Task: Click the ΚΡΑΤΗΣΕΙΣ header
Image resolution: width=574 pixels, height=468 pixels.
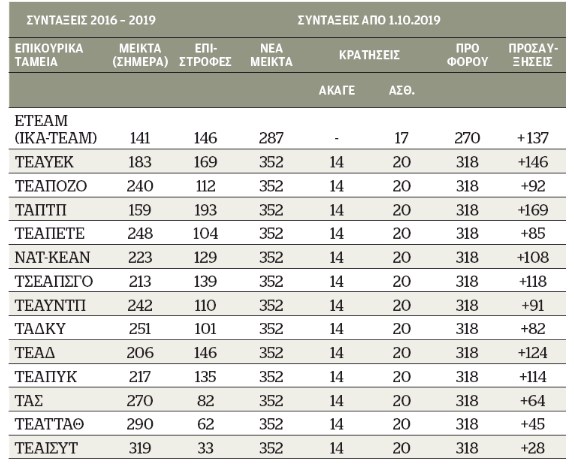Action: pos(369,55)
